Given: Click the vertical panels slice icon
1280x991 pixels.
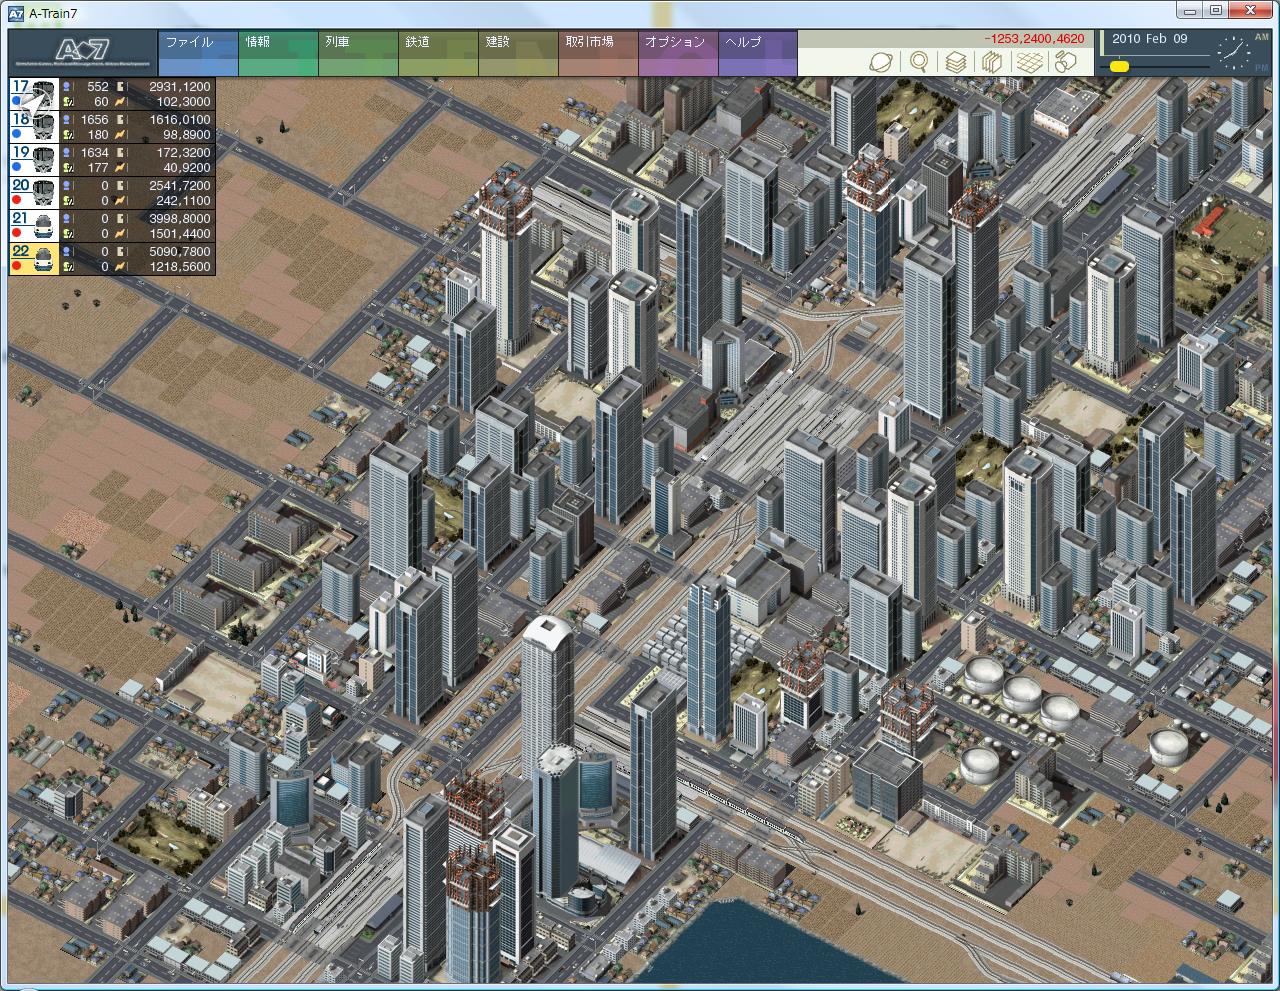Looking at the screenshot, I should 992,62.
